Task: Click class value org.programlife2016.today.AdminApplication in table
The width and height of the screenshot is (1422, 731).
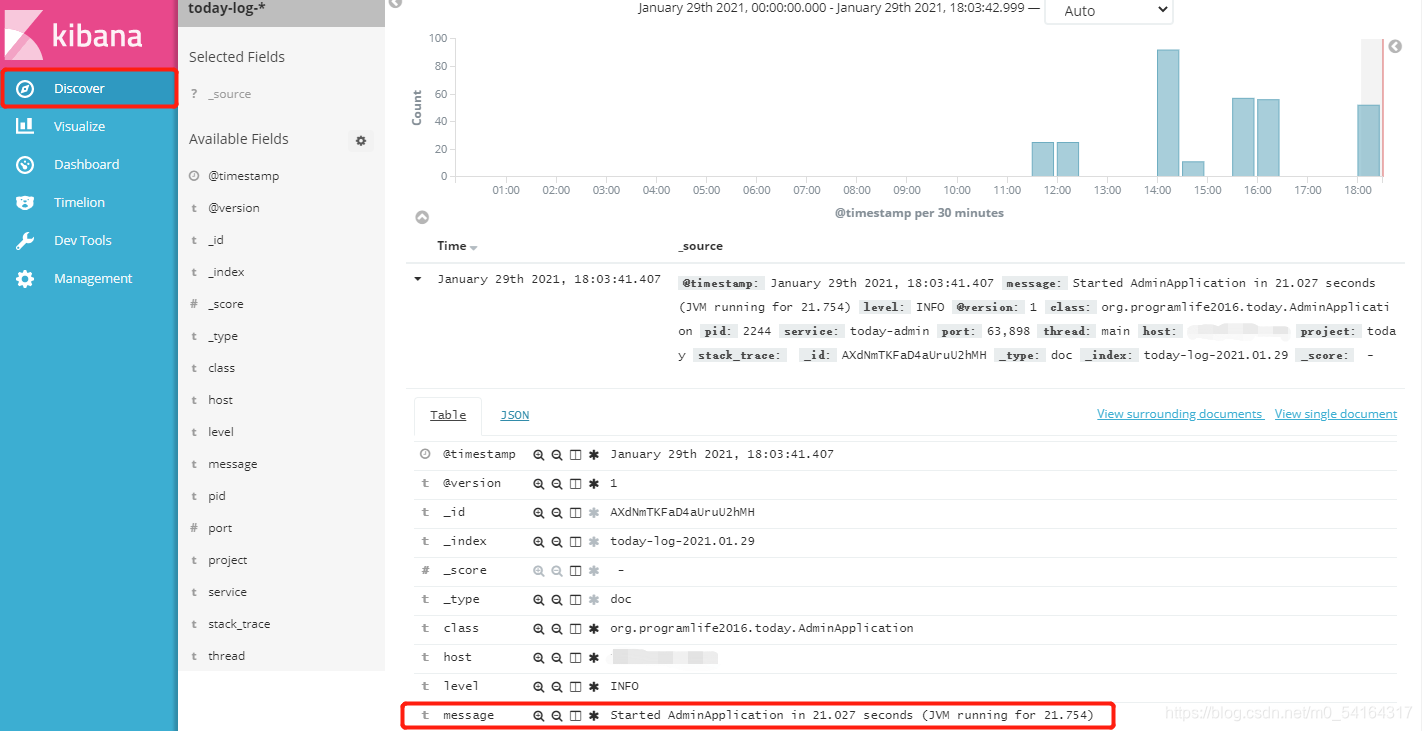Action: 762,629
